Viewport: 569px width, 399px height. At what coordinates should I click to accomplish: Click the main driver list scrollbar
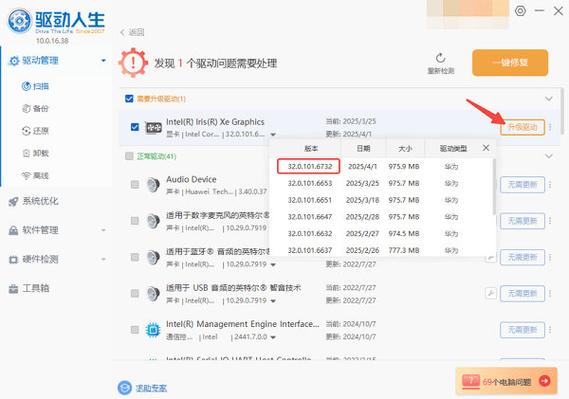click(562, 110)
